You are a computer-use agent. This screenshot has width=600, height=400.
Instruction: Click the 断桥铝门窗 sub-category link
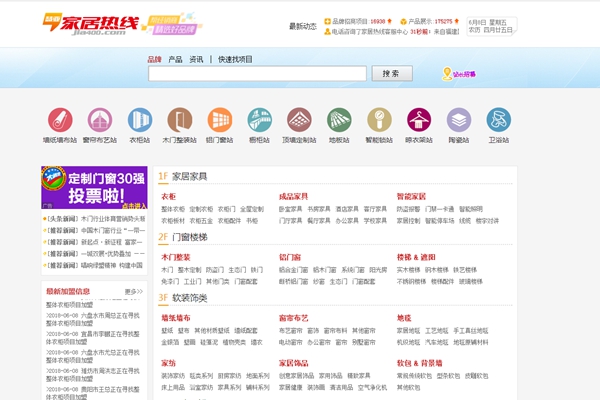click(293, 282)
